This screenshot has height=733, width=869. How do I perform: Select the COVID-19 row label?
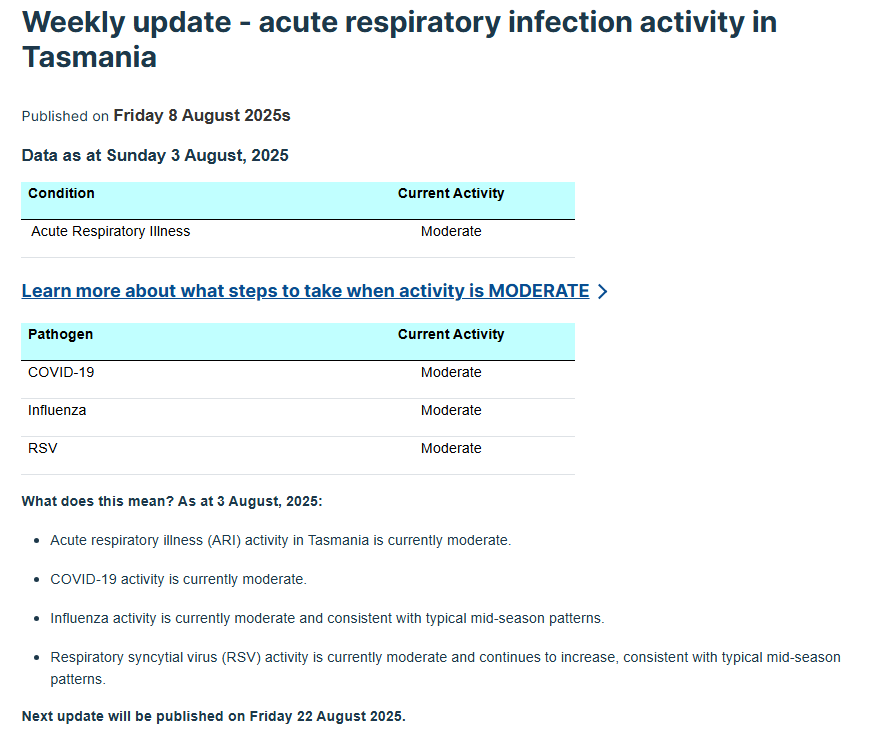[61, 372]
